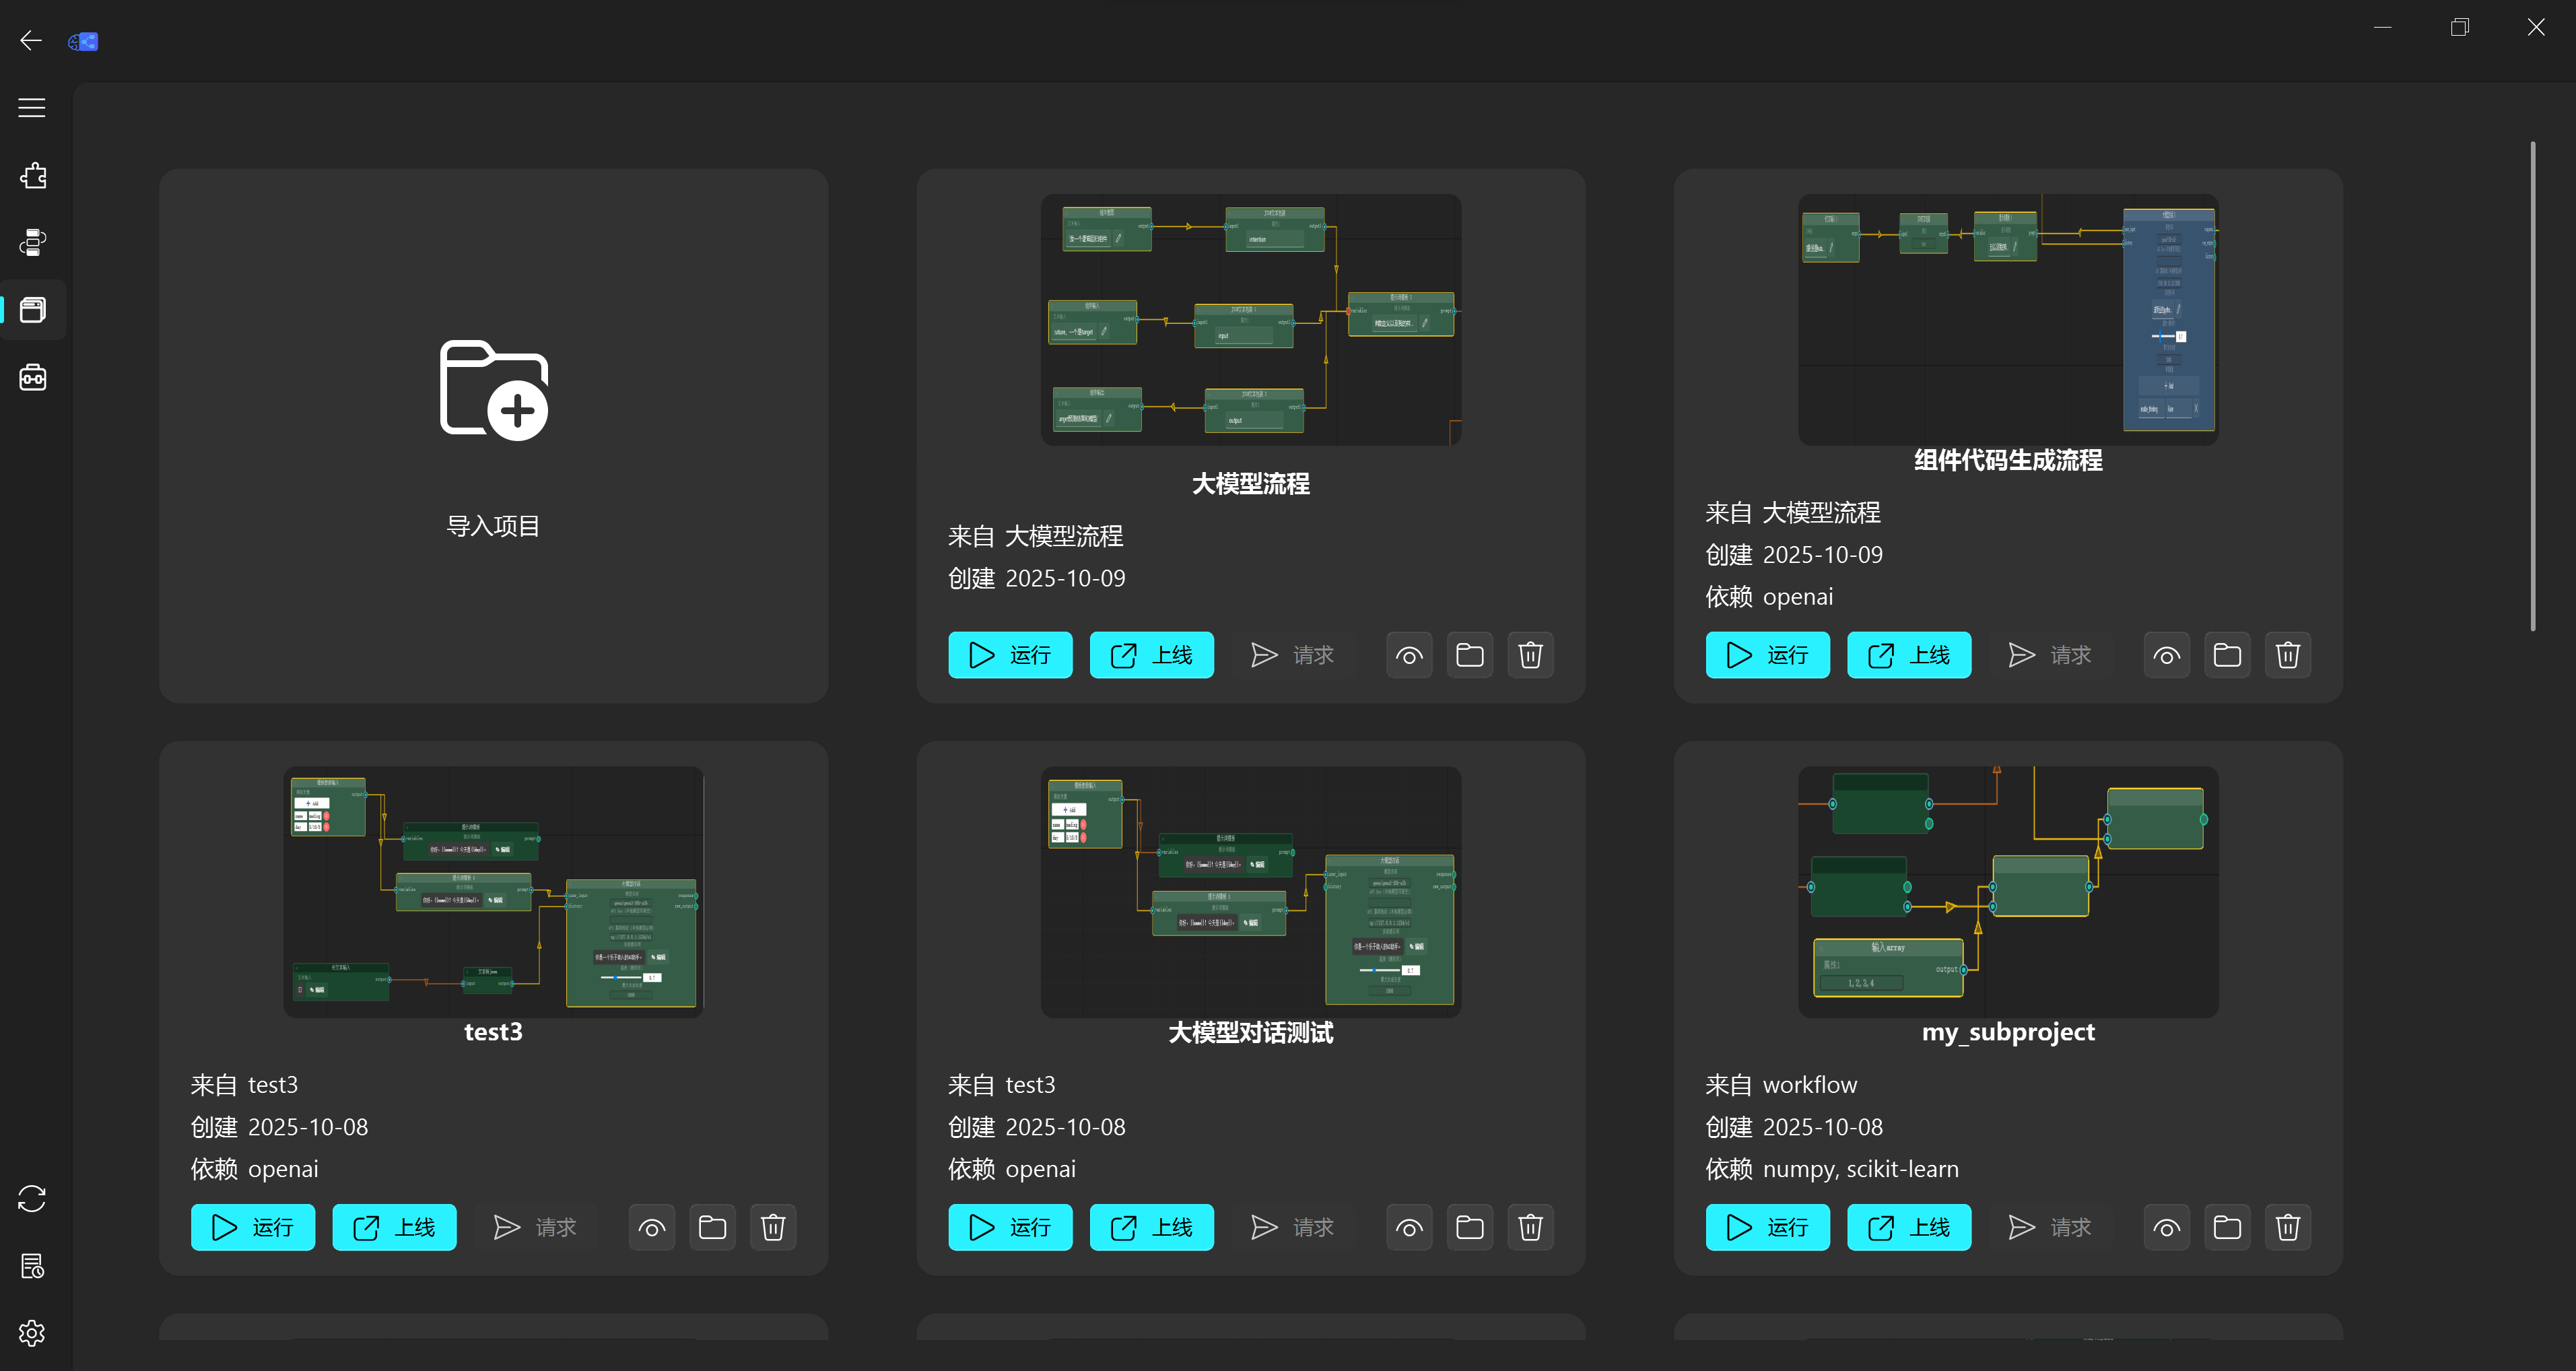
Task: Run the 组件代码生成流程 project
Action: pos(1767,655)
